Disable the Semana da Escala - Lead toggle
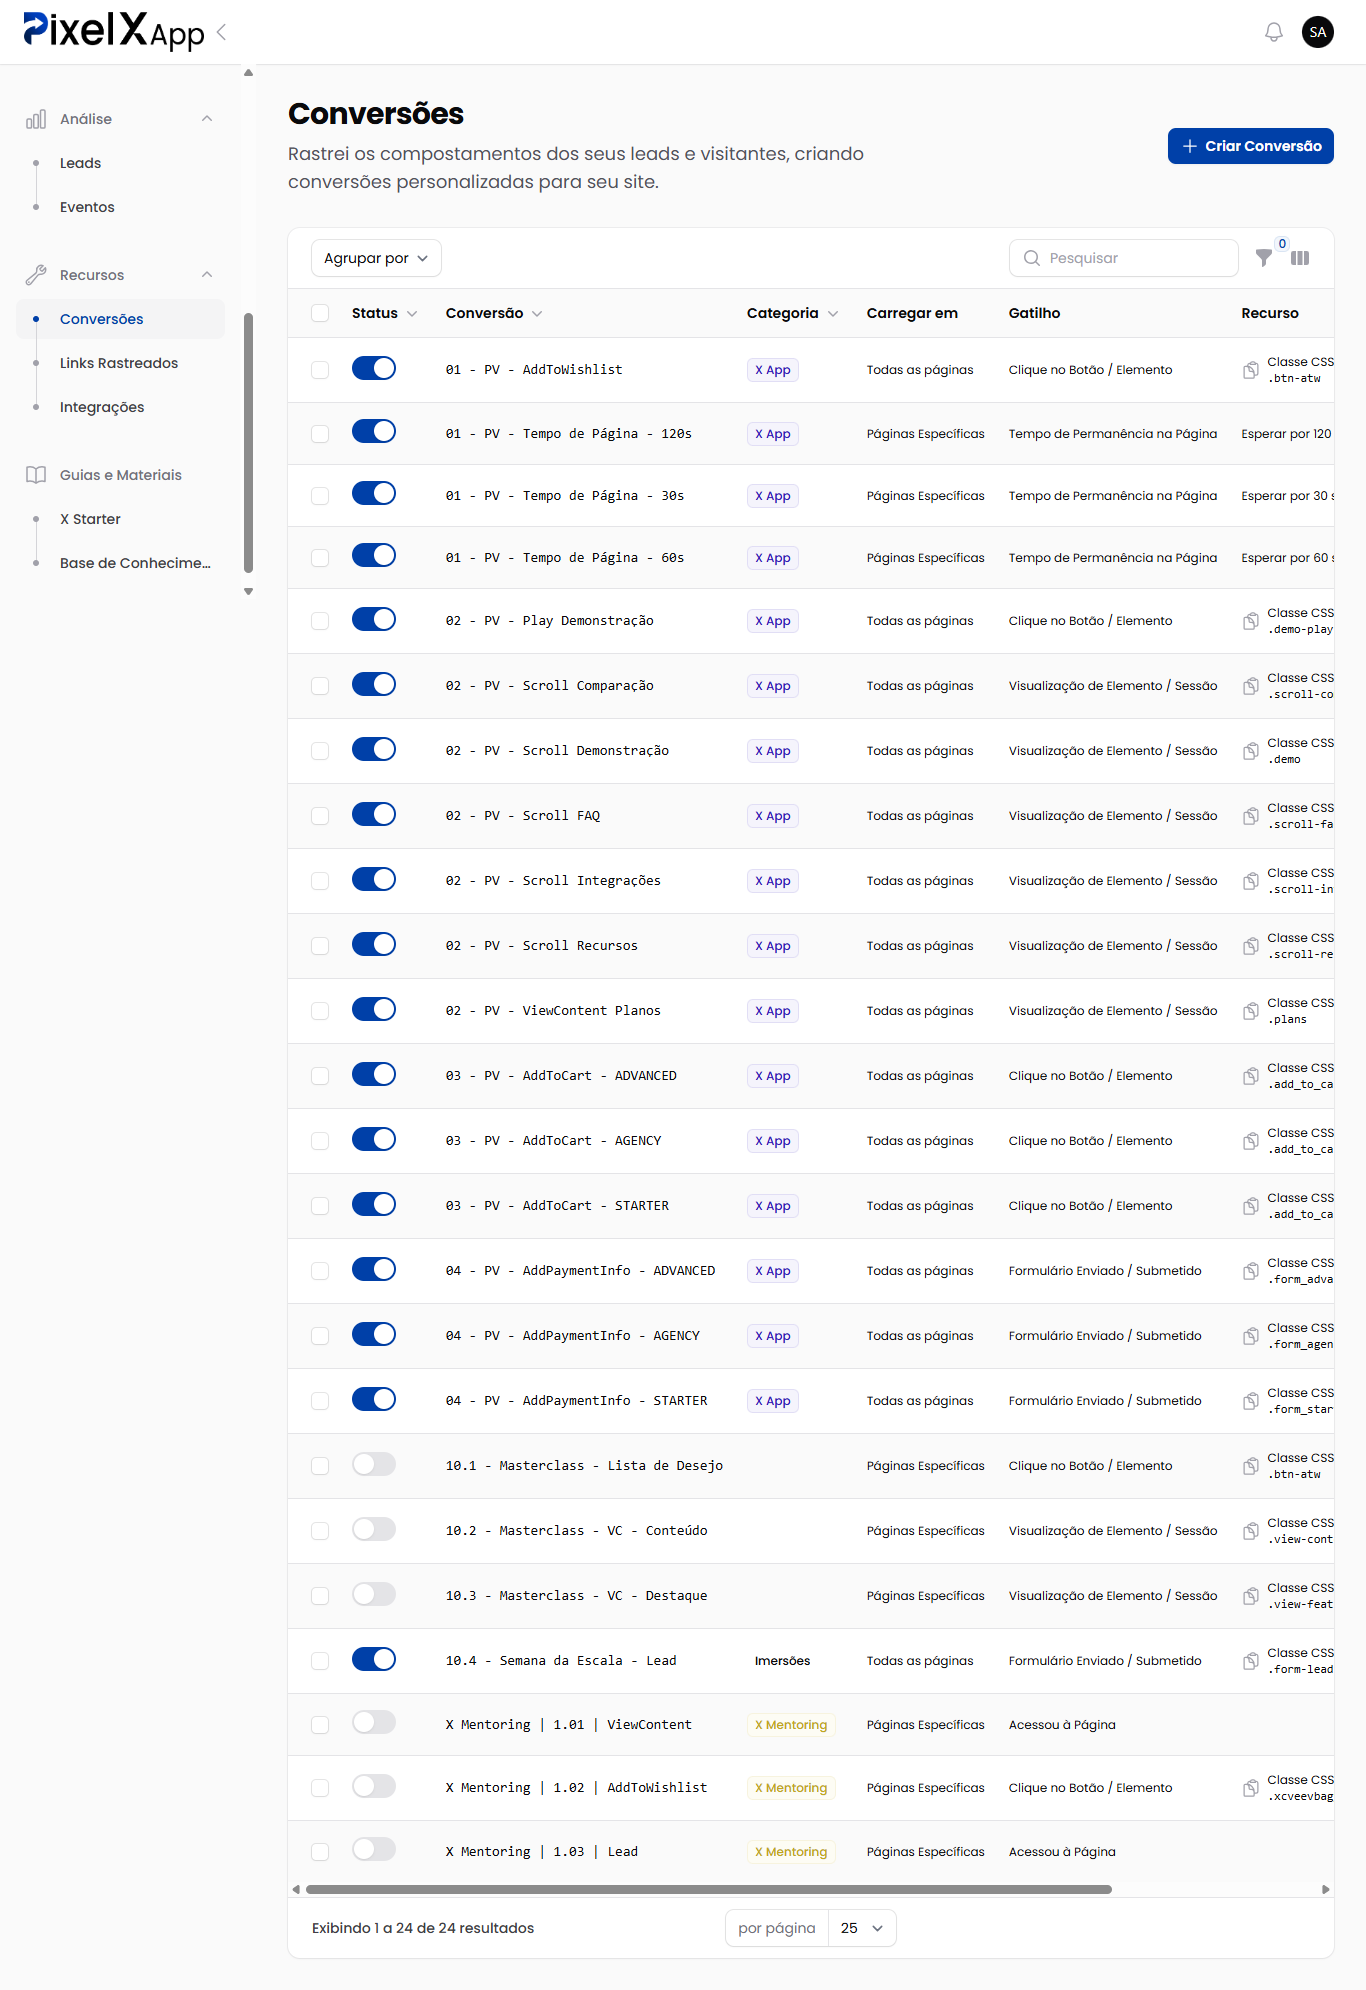This screenshot has width=1366, height=1990. pyautogui.click(x=374, y=1659)
